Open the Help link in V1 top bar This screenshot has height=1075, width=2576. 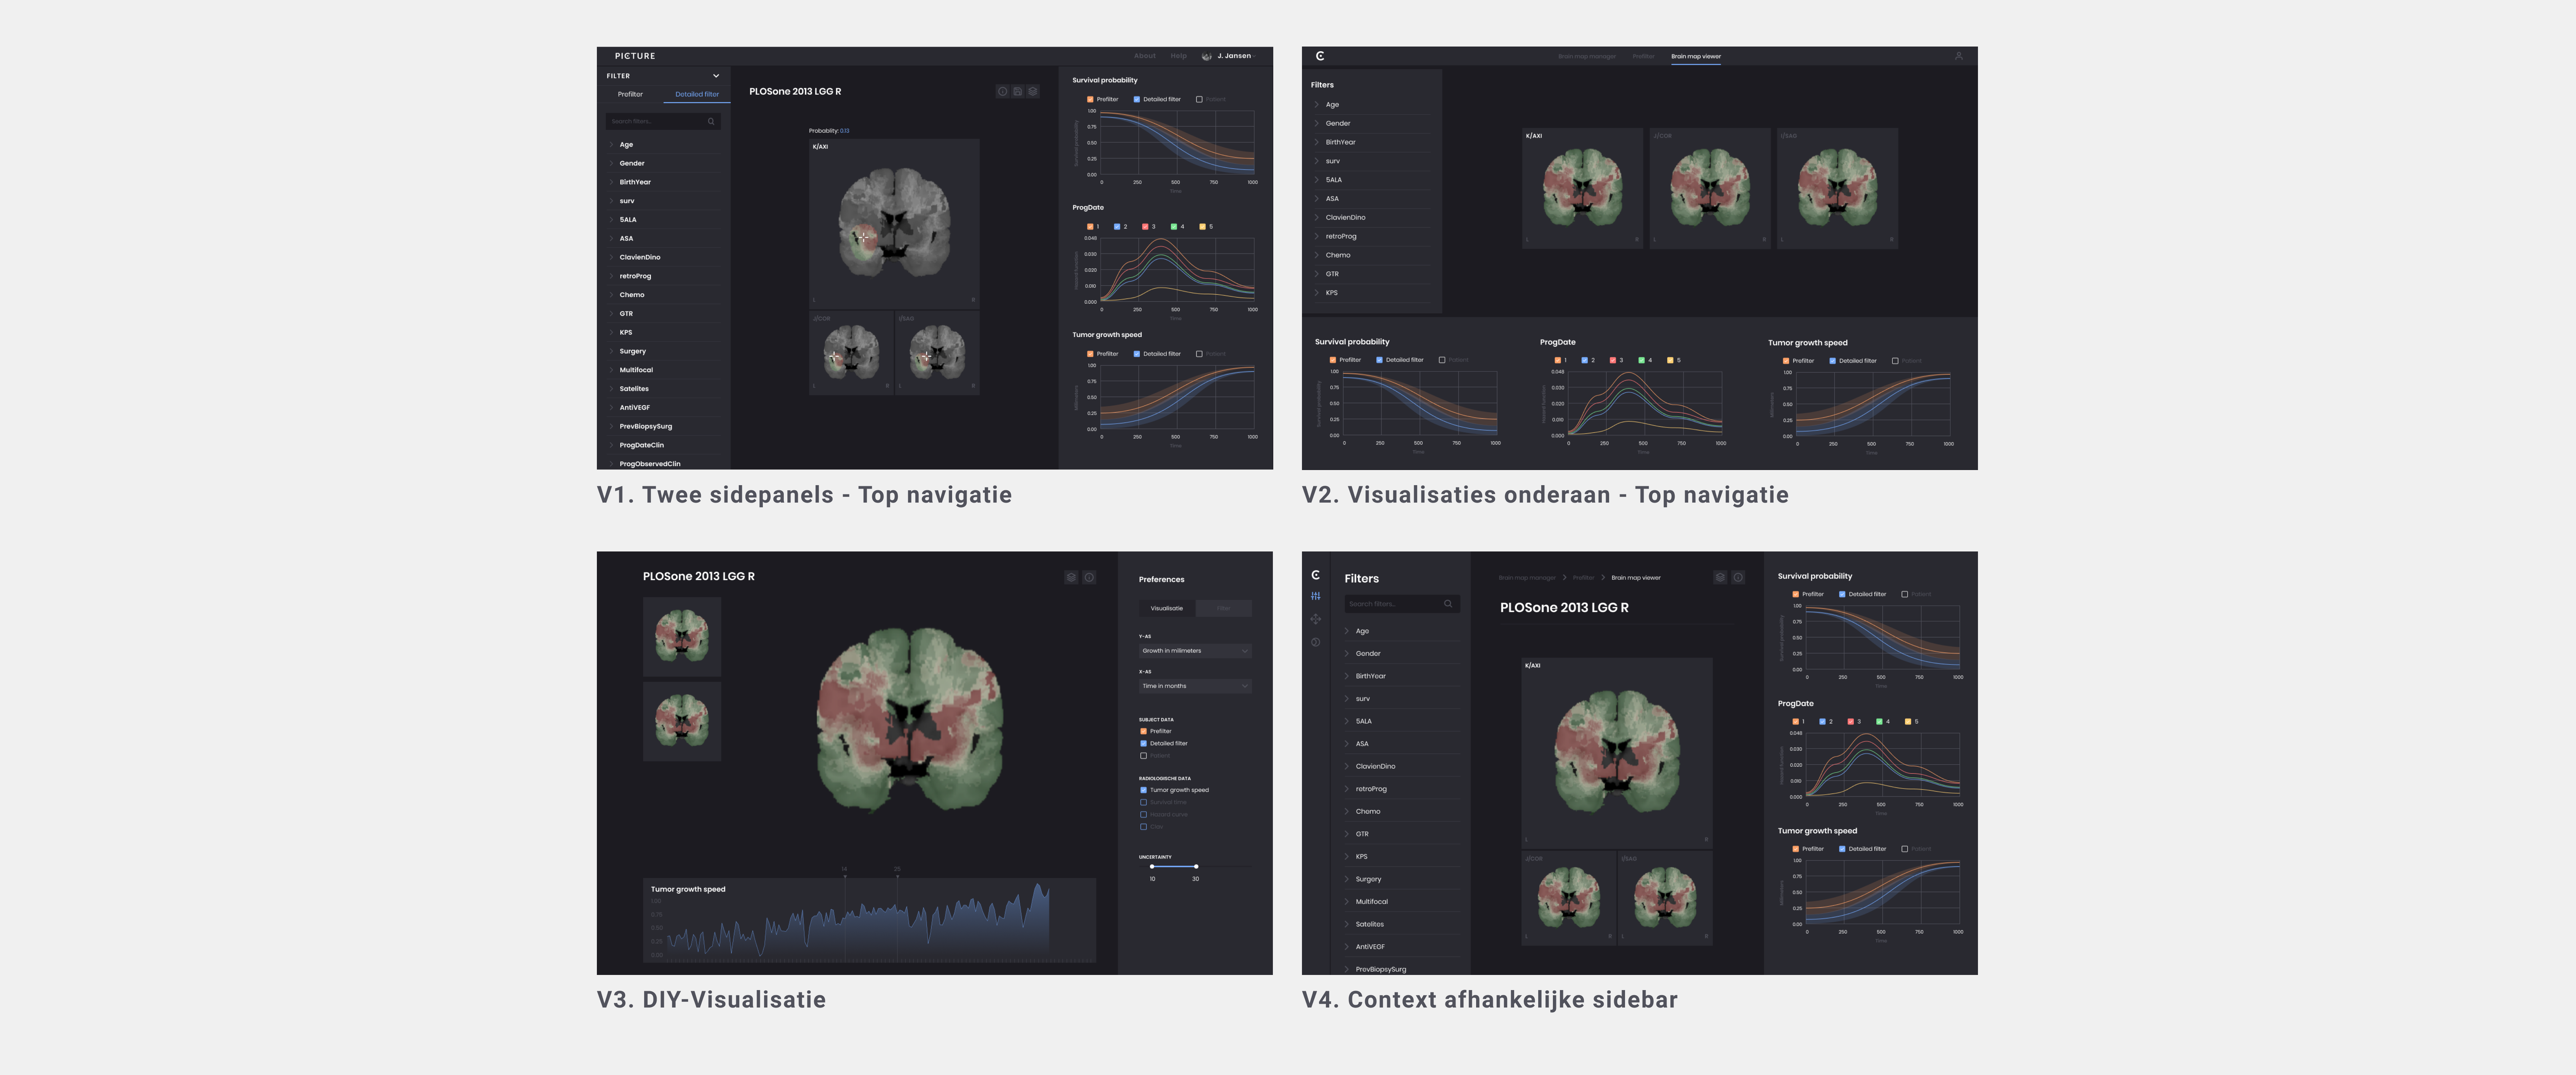[1179, 56]
